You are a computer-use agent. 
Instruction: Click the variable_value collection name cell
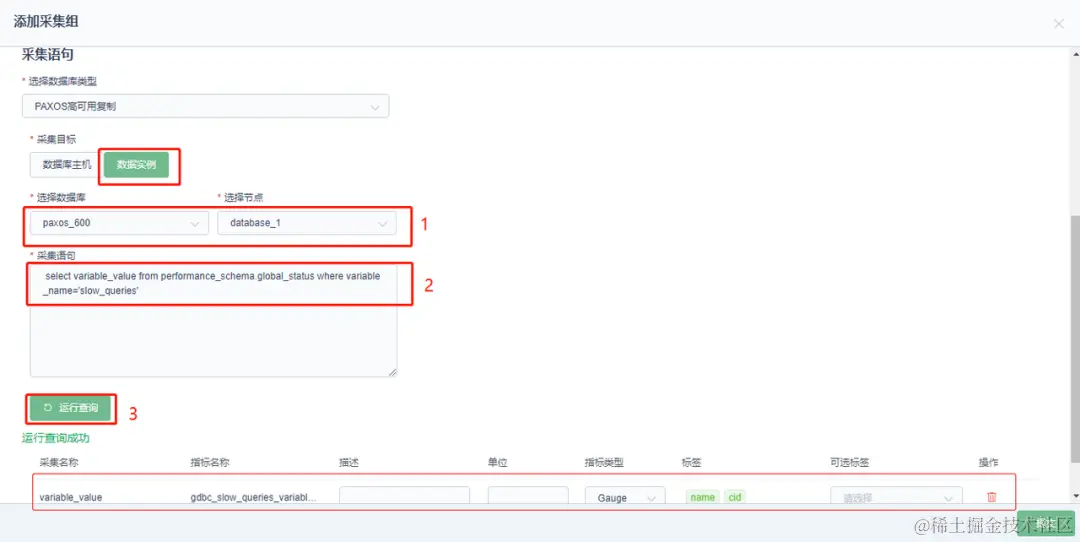(x=70, y=497)
